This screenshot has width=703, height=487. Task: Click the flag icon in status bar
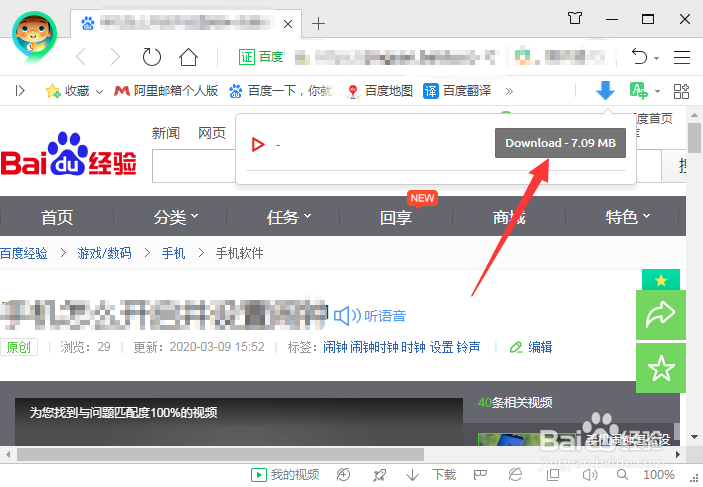coord(480,475)
